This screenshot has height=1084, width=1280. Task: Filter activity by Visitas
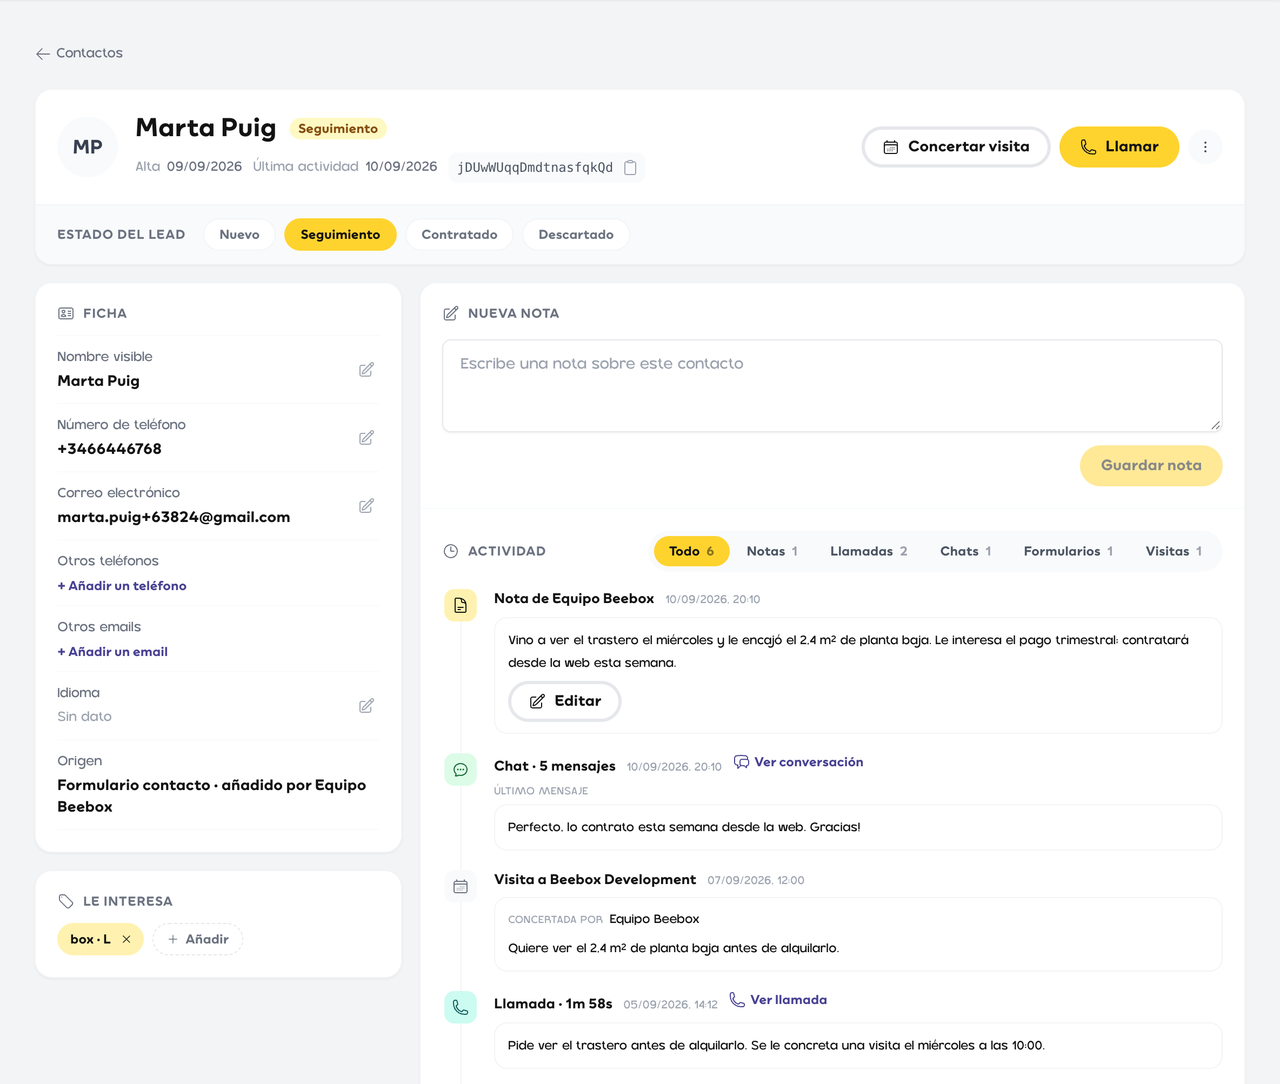[x=1174, y=551]
